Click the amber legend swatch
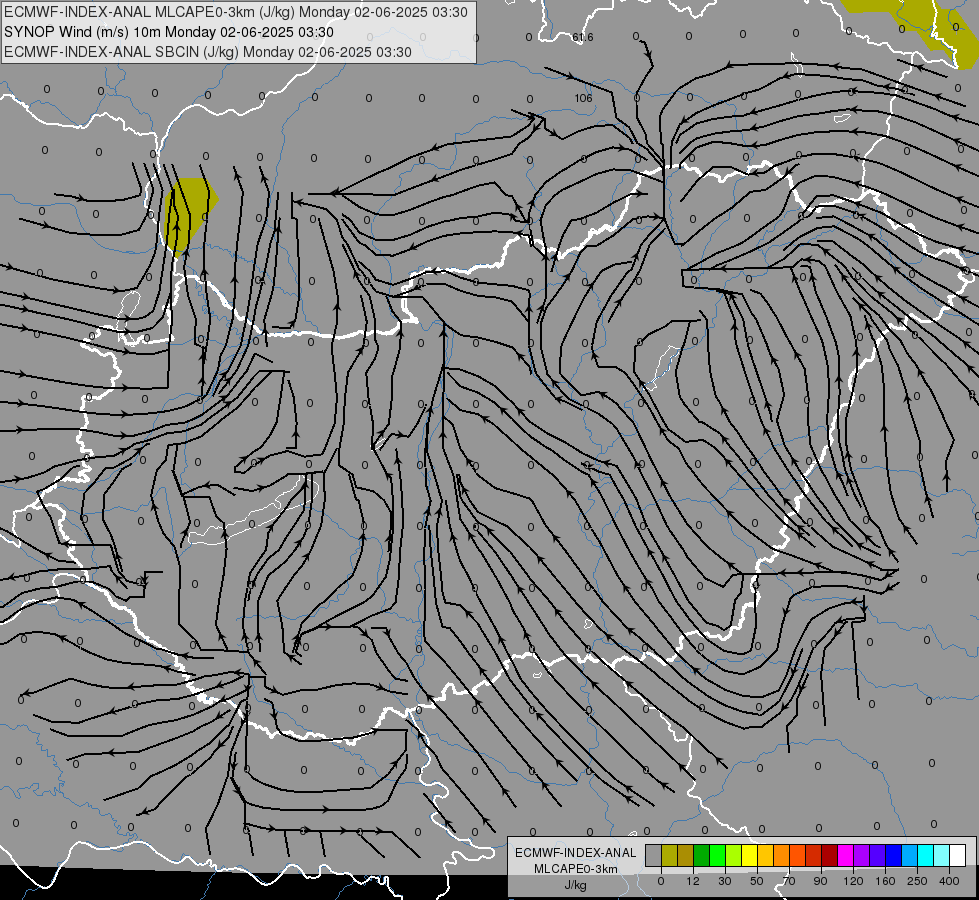The height and width of the screenshot is (900, 979). click(x=766, y=855)
